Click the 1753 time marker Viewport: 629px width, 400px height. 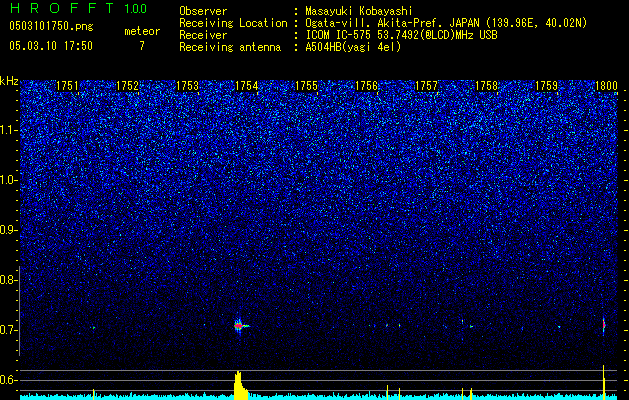click(187, 86)
